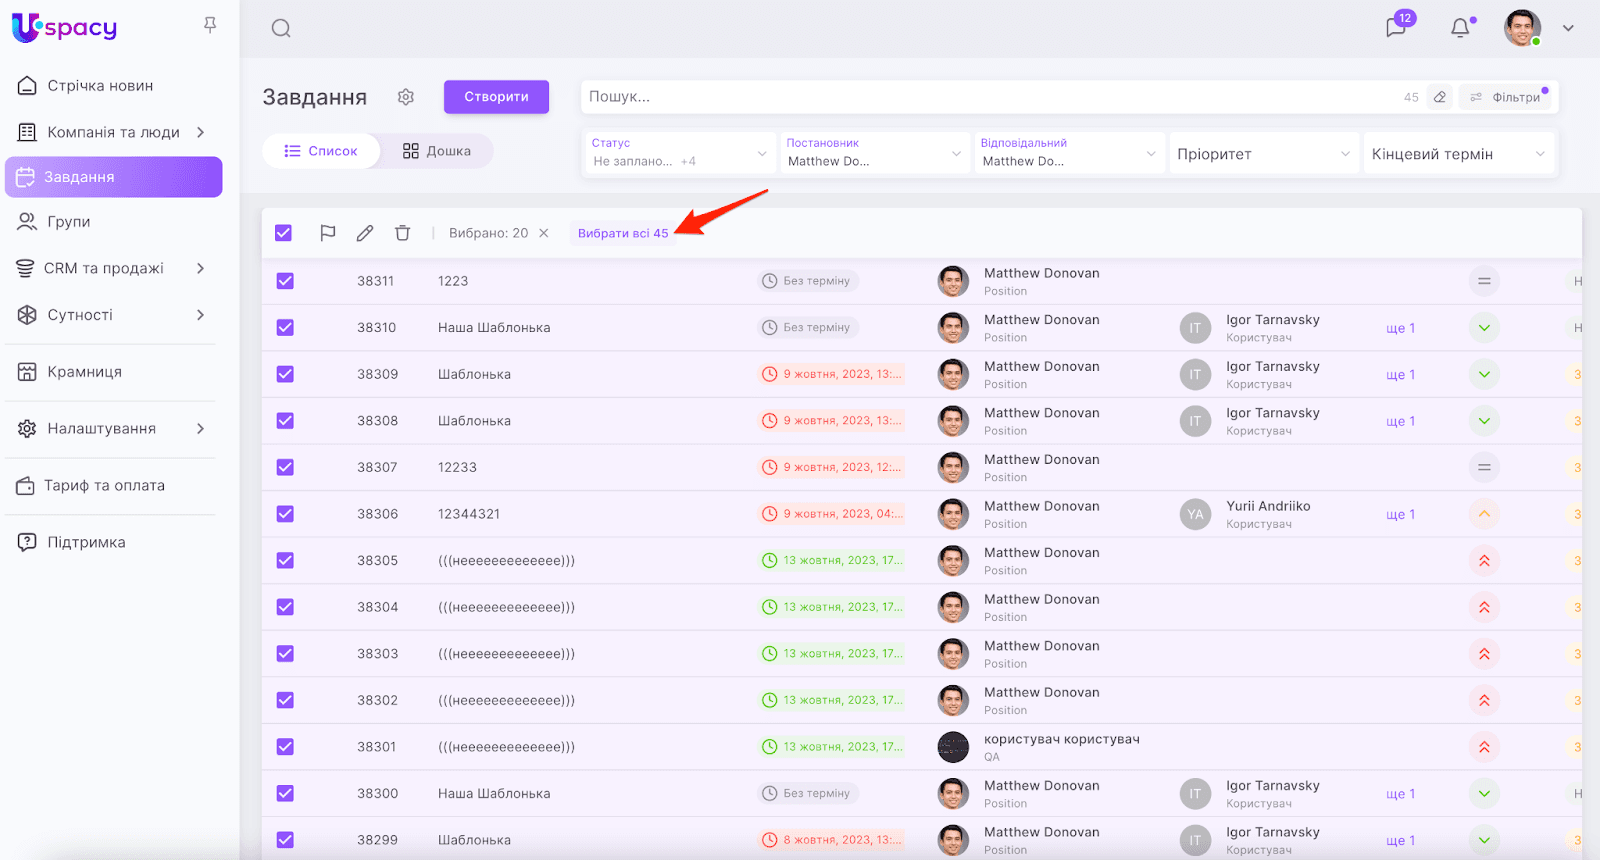Expand the Пріоритет dropdown

coord(1263,154)
